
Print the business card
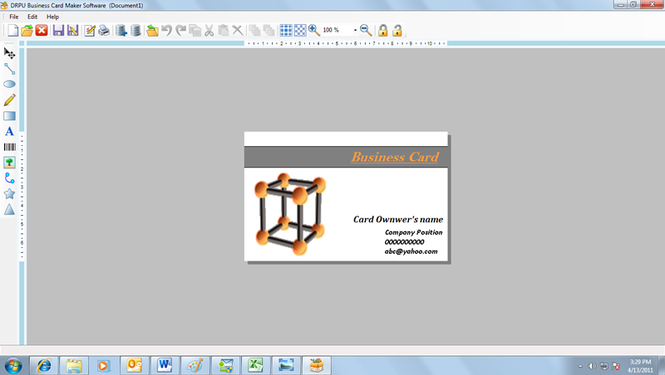coord(104,31)
